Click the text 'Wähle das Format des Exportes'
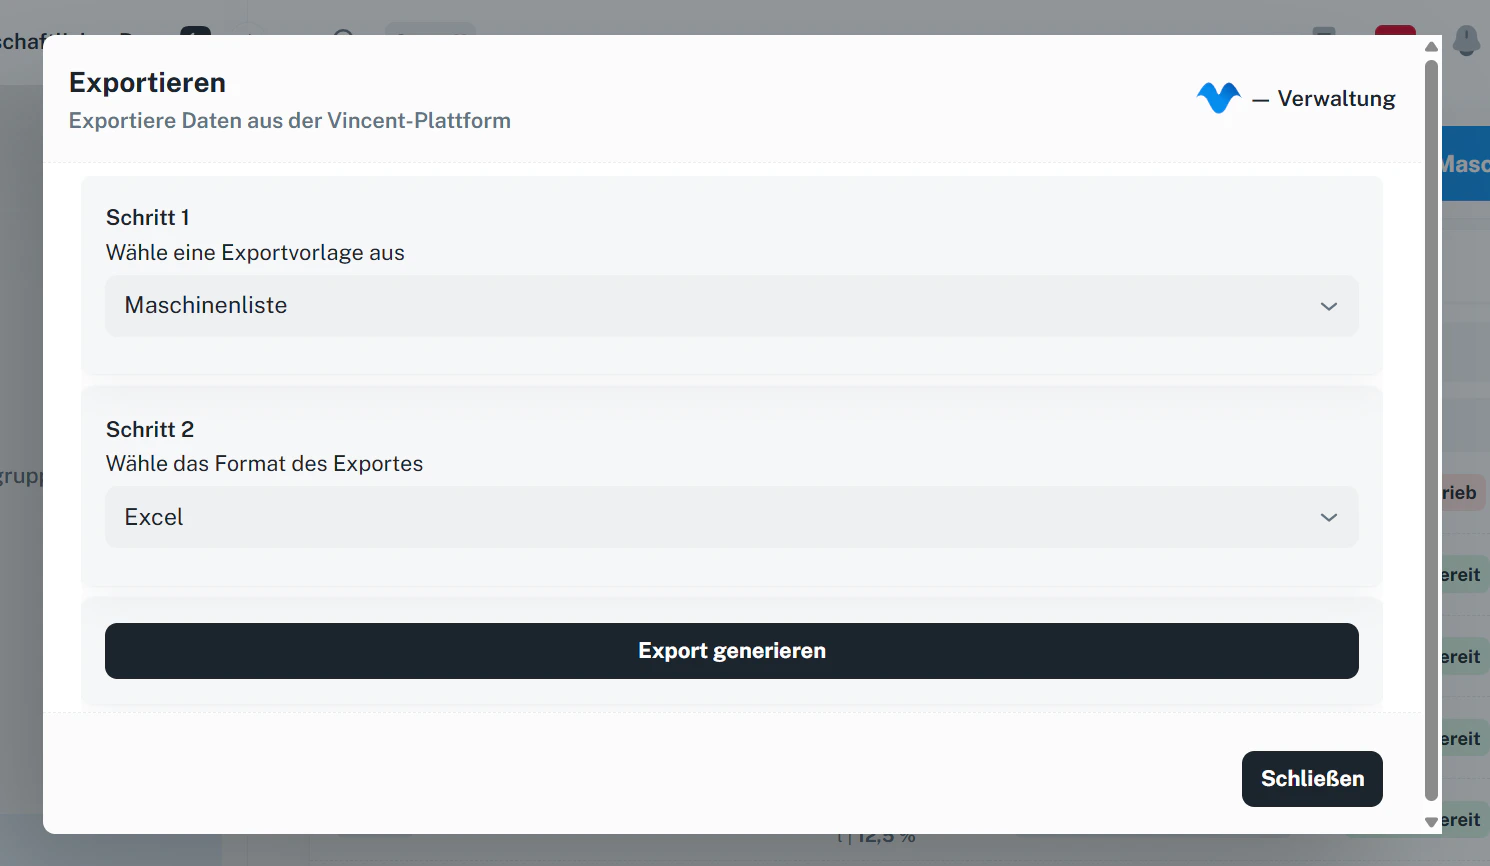The image size is (1490, 866). click(264, 464)
